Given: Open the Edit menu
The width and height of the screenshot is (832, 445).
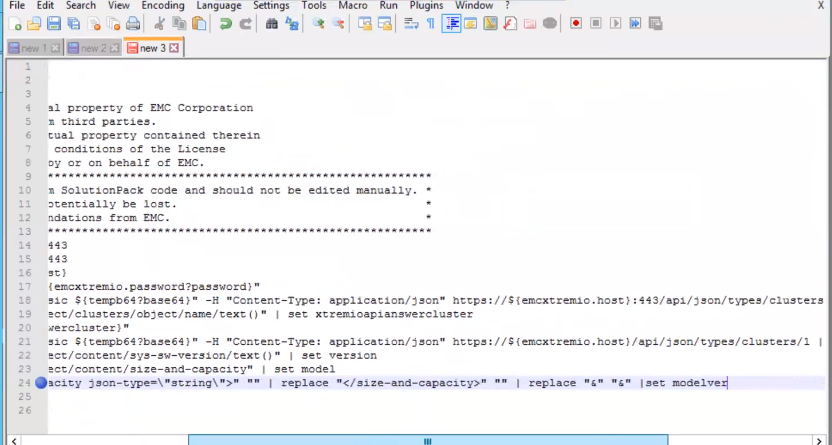Looking at the screenshot, I should (45, 6).
